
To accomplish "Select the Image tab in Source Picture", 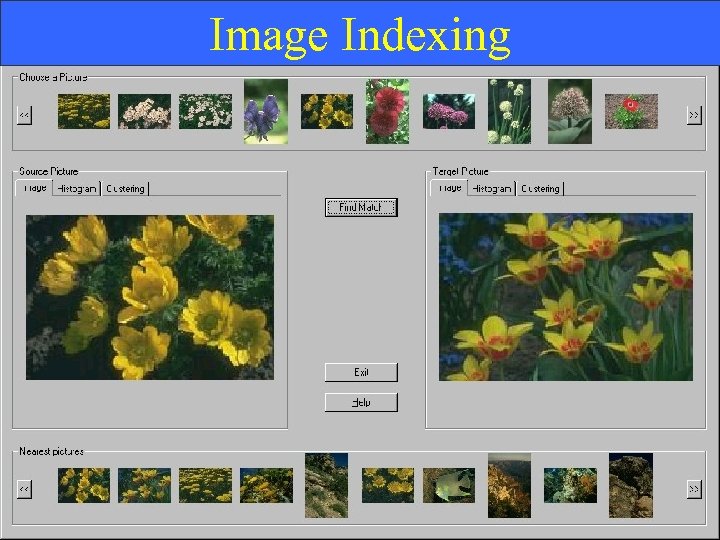I will pyautogui.click(x=34, y=188).
